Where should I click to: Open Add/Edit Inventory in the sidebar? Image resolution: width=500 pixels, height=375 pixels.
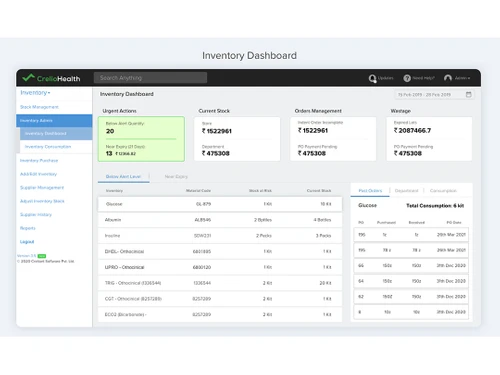[38, 174]
